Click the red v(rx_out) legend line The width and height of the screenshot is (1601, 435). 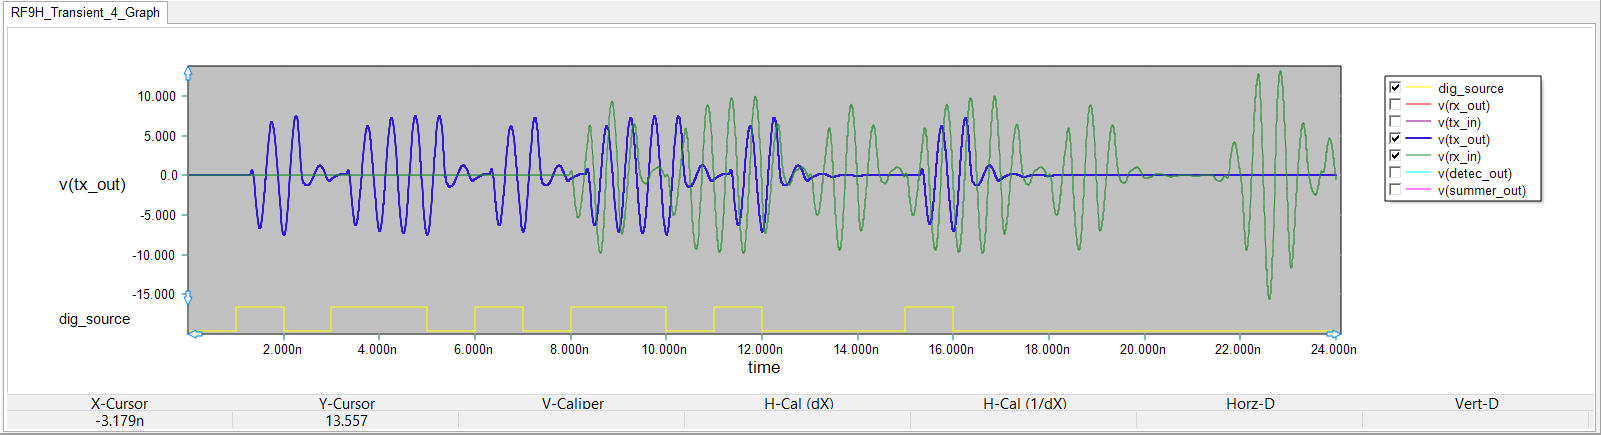(1419, 105)
